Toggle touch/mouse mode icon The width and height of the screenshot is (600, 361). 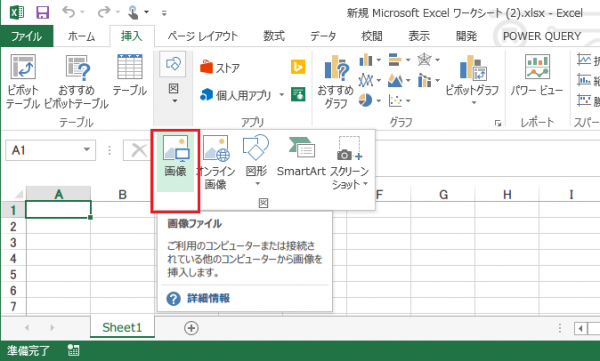pos(133,12)
